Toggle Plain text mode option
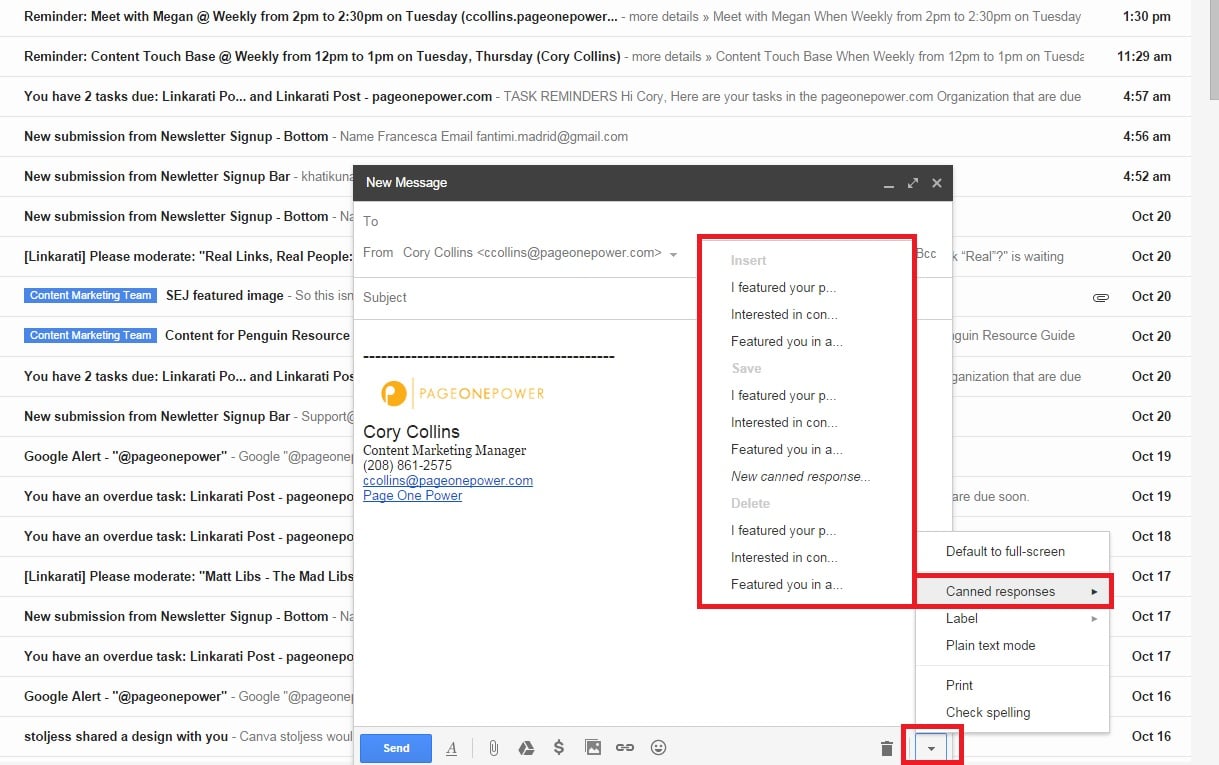The width and height of the screenshot is (1219, 765). (990, 645)
